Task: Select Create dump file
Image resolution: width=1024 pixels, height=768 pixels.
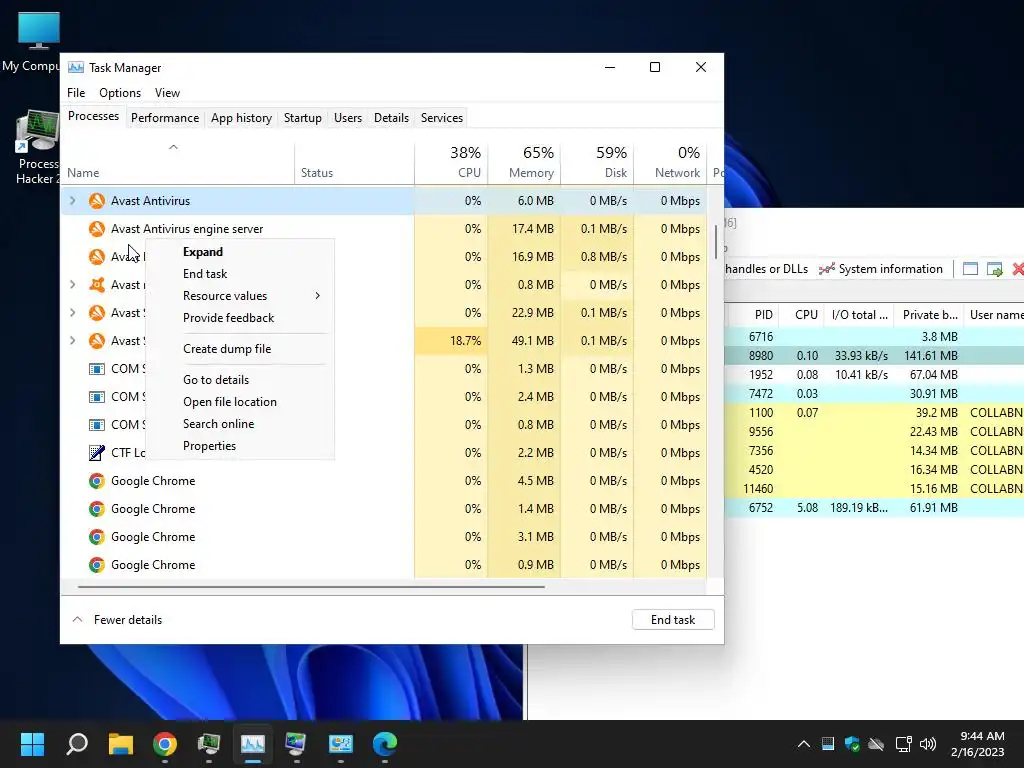Action: (x=240, y=349)
